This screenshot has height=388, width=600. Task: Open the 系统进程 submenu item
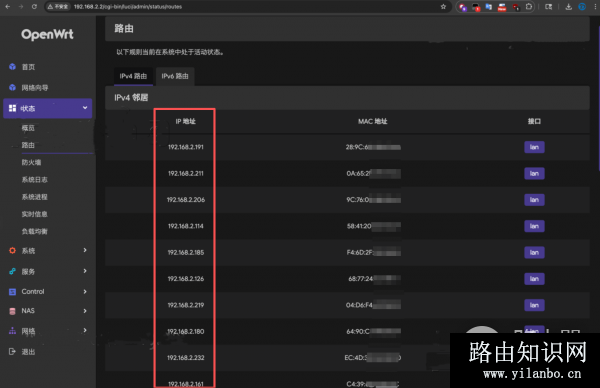click(34, 197)
